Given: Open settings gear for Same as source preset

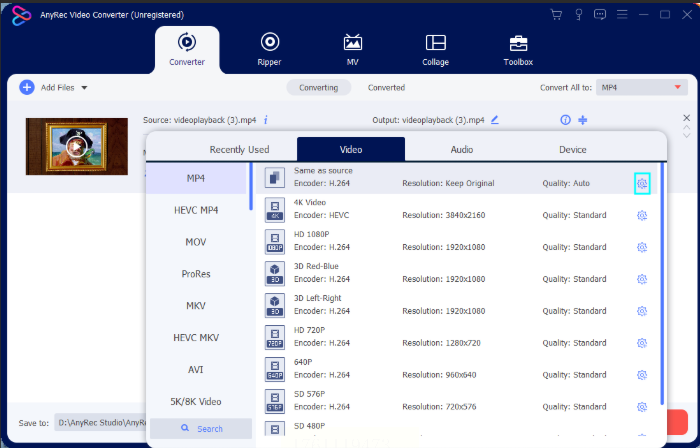Looking at the screenshot, I should click(x=642, y=183).
